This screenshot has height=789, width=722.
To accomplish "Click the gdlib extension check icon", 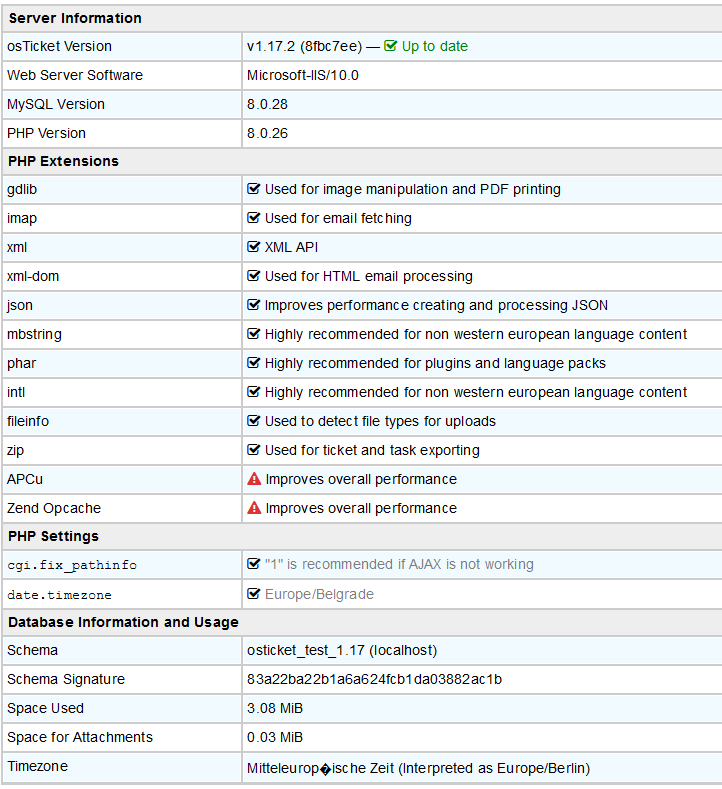I will pyautogui.click(x=254, y=189).
